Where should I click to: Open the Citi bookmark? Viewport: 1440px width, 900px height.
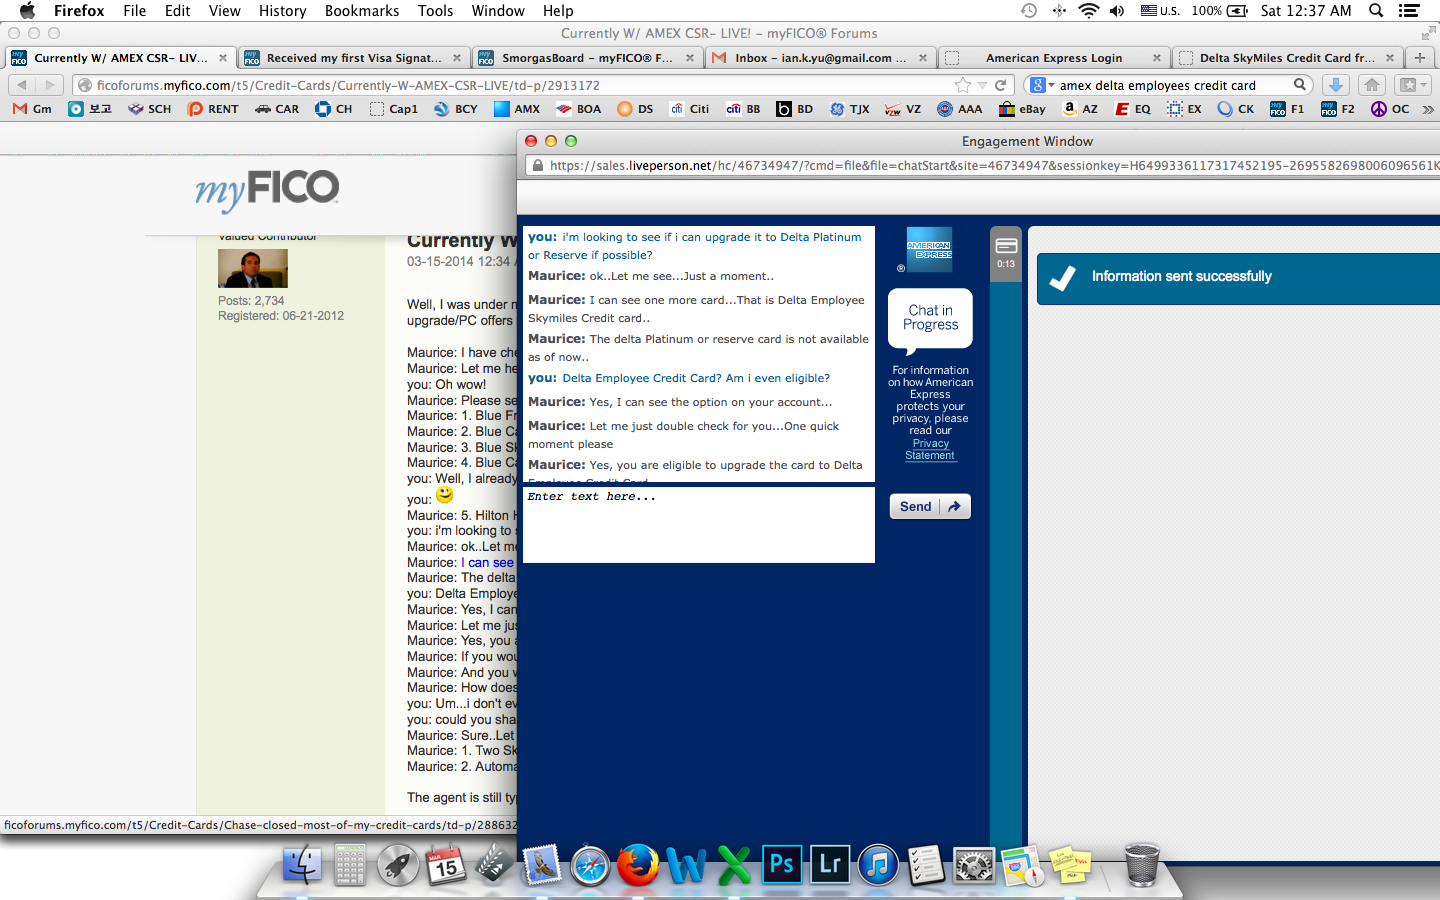690,109
